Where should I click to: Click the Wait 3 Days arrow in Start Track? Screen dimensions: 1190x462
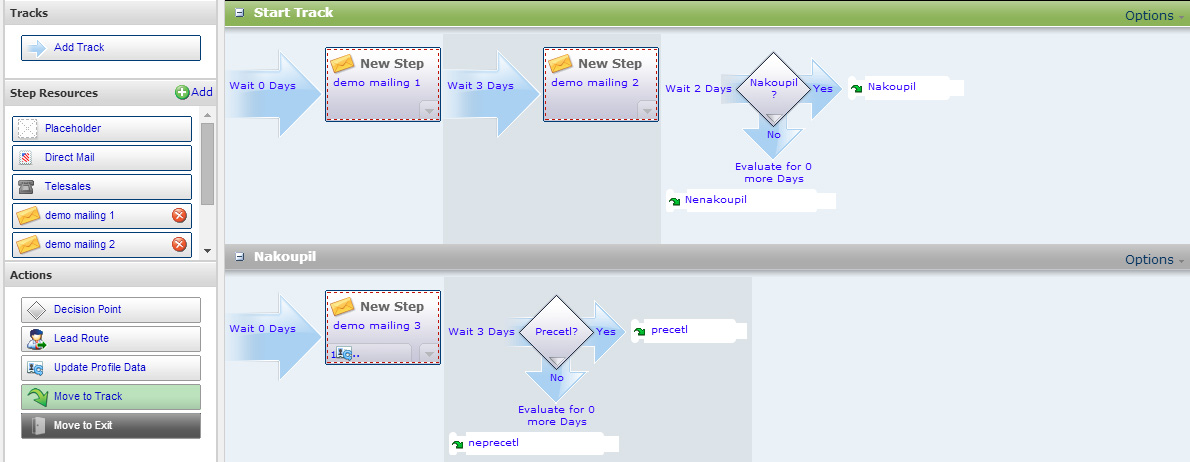pyautogui.click(x=491, y=94)
